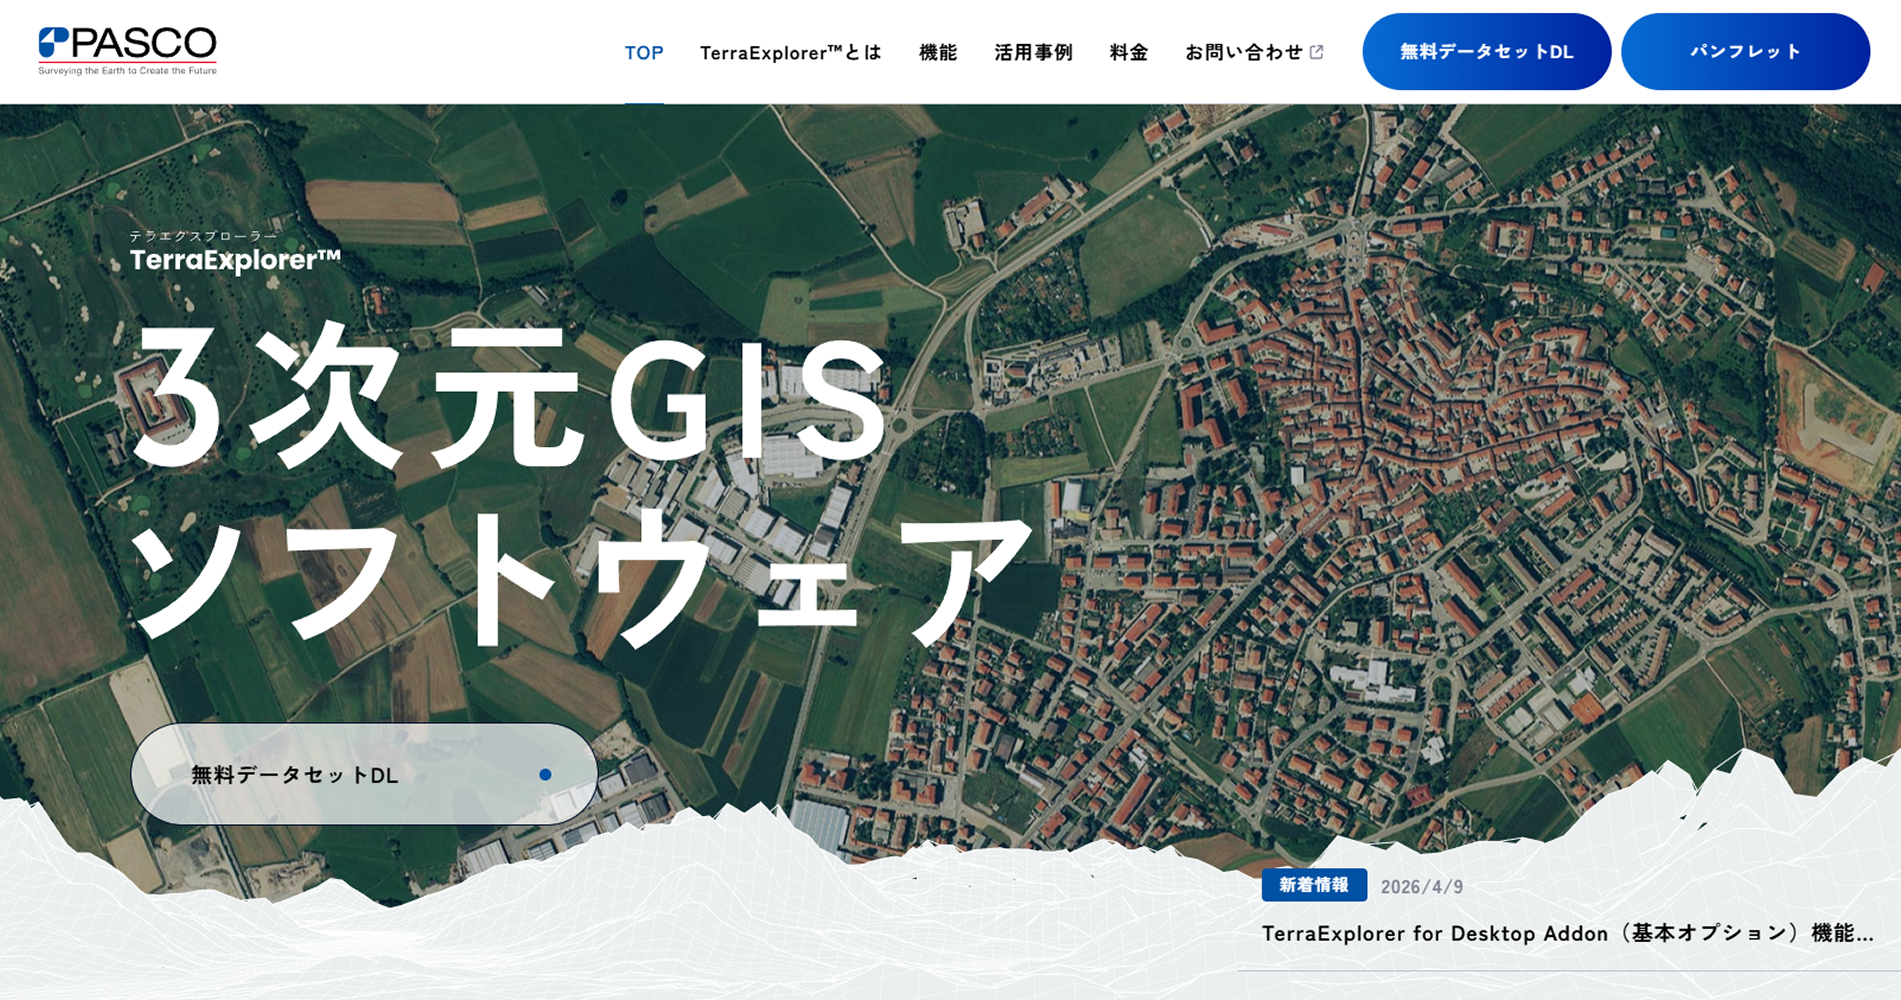Click the PASCO logo
This screenshot has width=1901, height=1000.
(x=127, y=51)
